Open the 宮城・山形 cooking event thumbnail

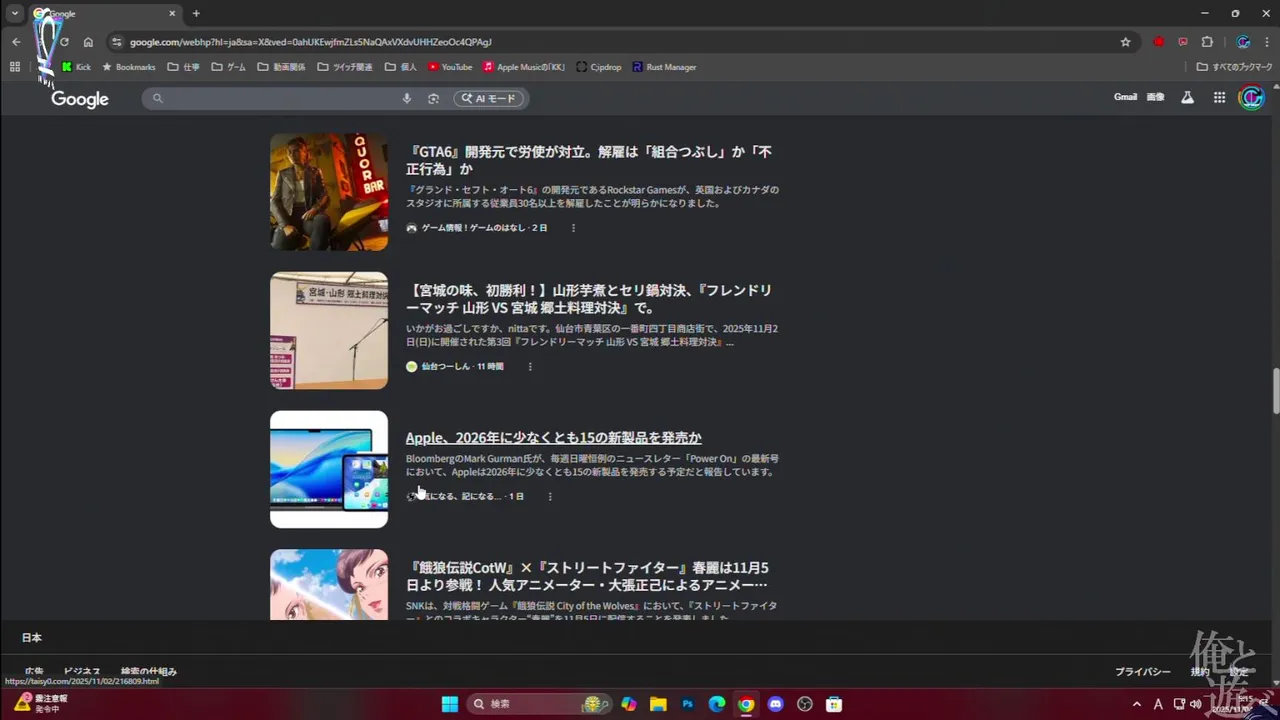pos(329,330)
